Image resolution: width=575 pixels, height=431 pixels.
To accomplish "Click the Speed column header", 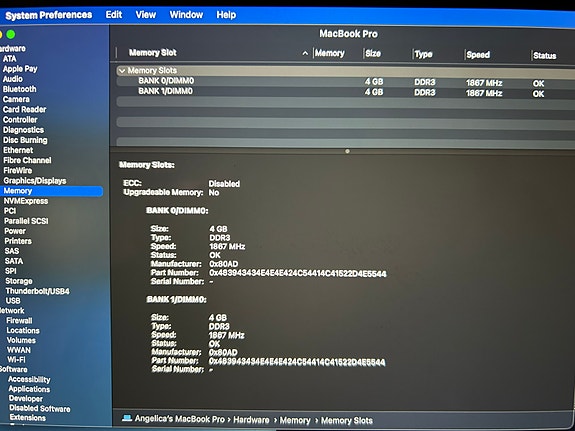I will click(x=478, y=55).
